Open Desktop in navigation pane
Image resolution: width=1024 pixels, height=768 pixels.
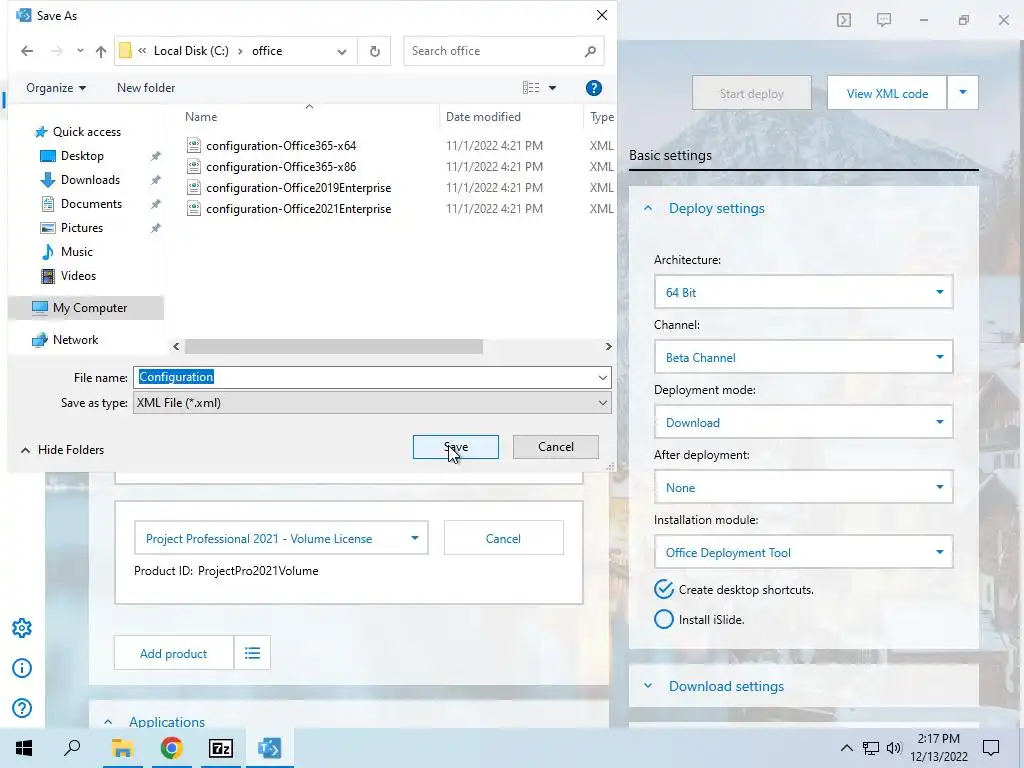(x=82, y=155)
